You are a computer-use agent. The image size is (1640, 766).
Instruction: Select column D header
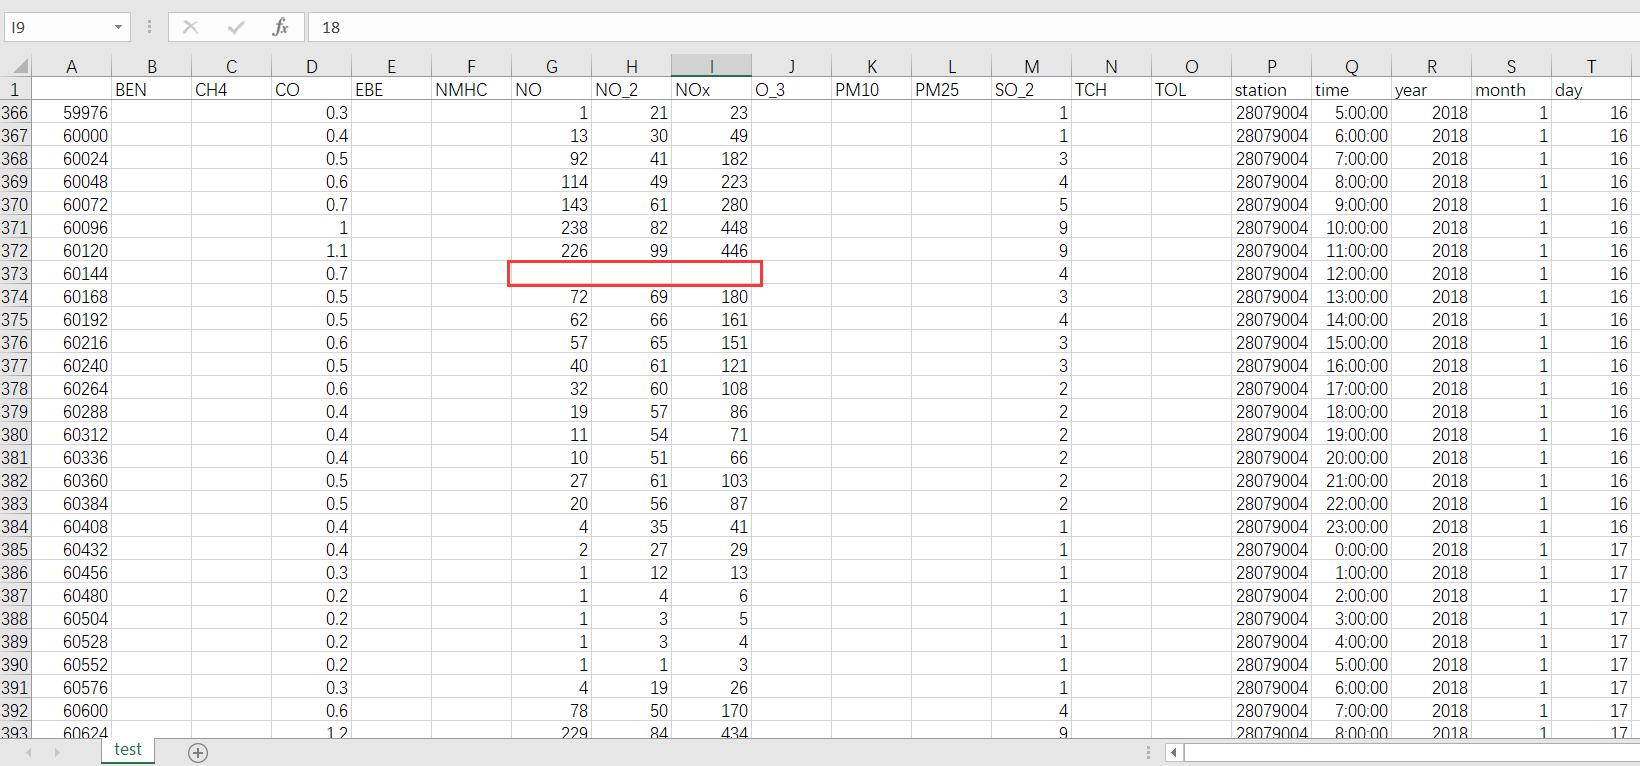coord(311,67)
